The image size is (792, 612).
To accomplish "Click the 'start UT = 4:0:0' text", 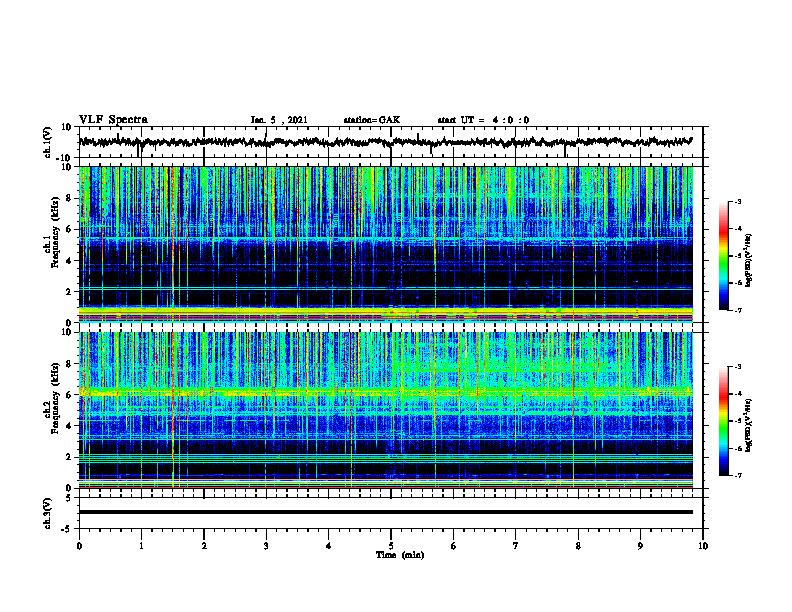I will 483,120.
